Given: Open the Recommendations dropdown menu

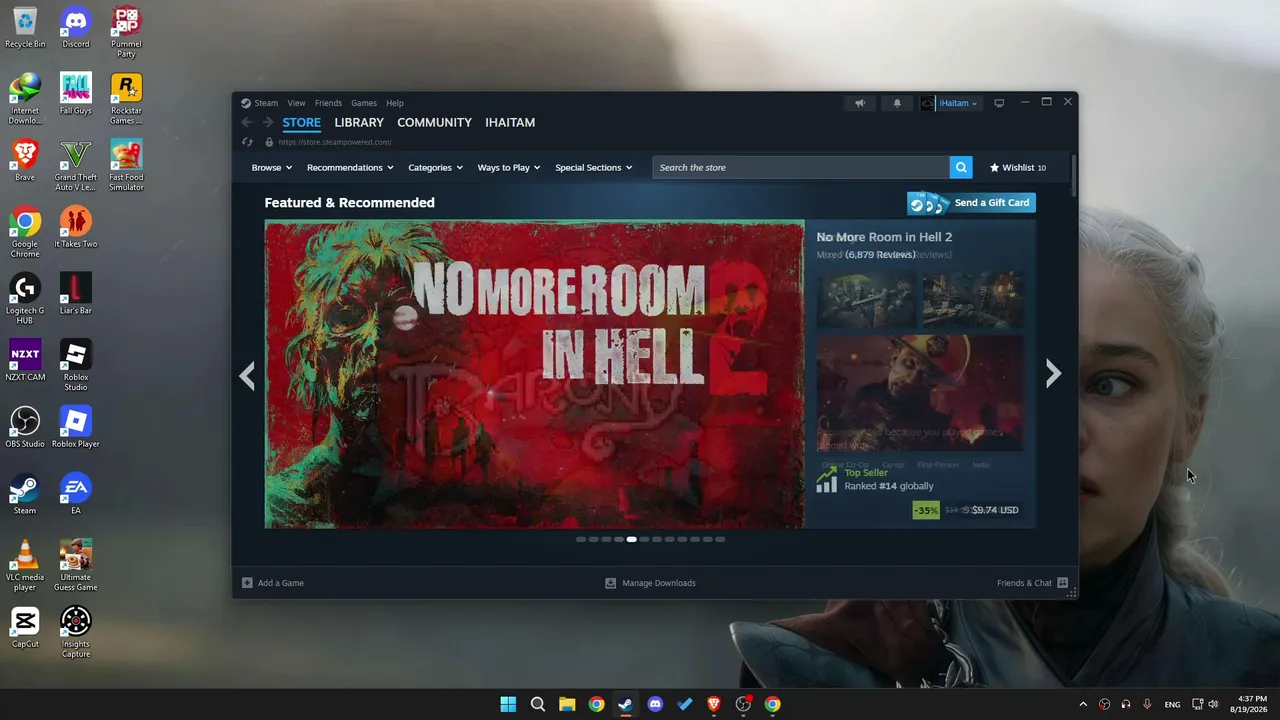Looking at the screenshot, I should (x=350, y=168).
